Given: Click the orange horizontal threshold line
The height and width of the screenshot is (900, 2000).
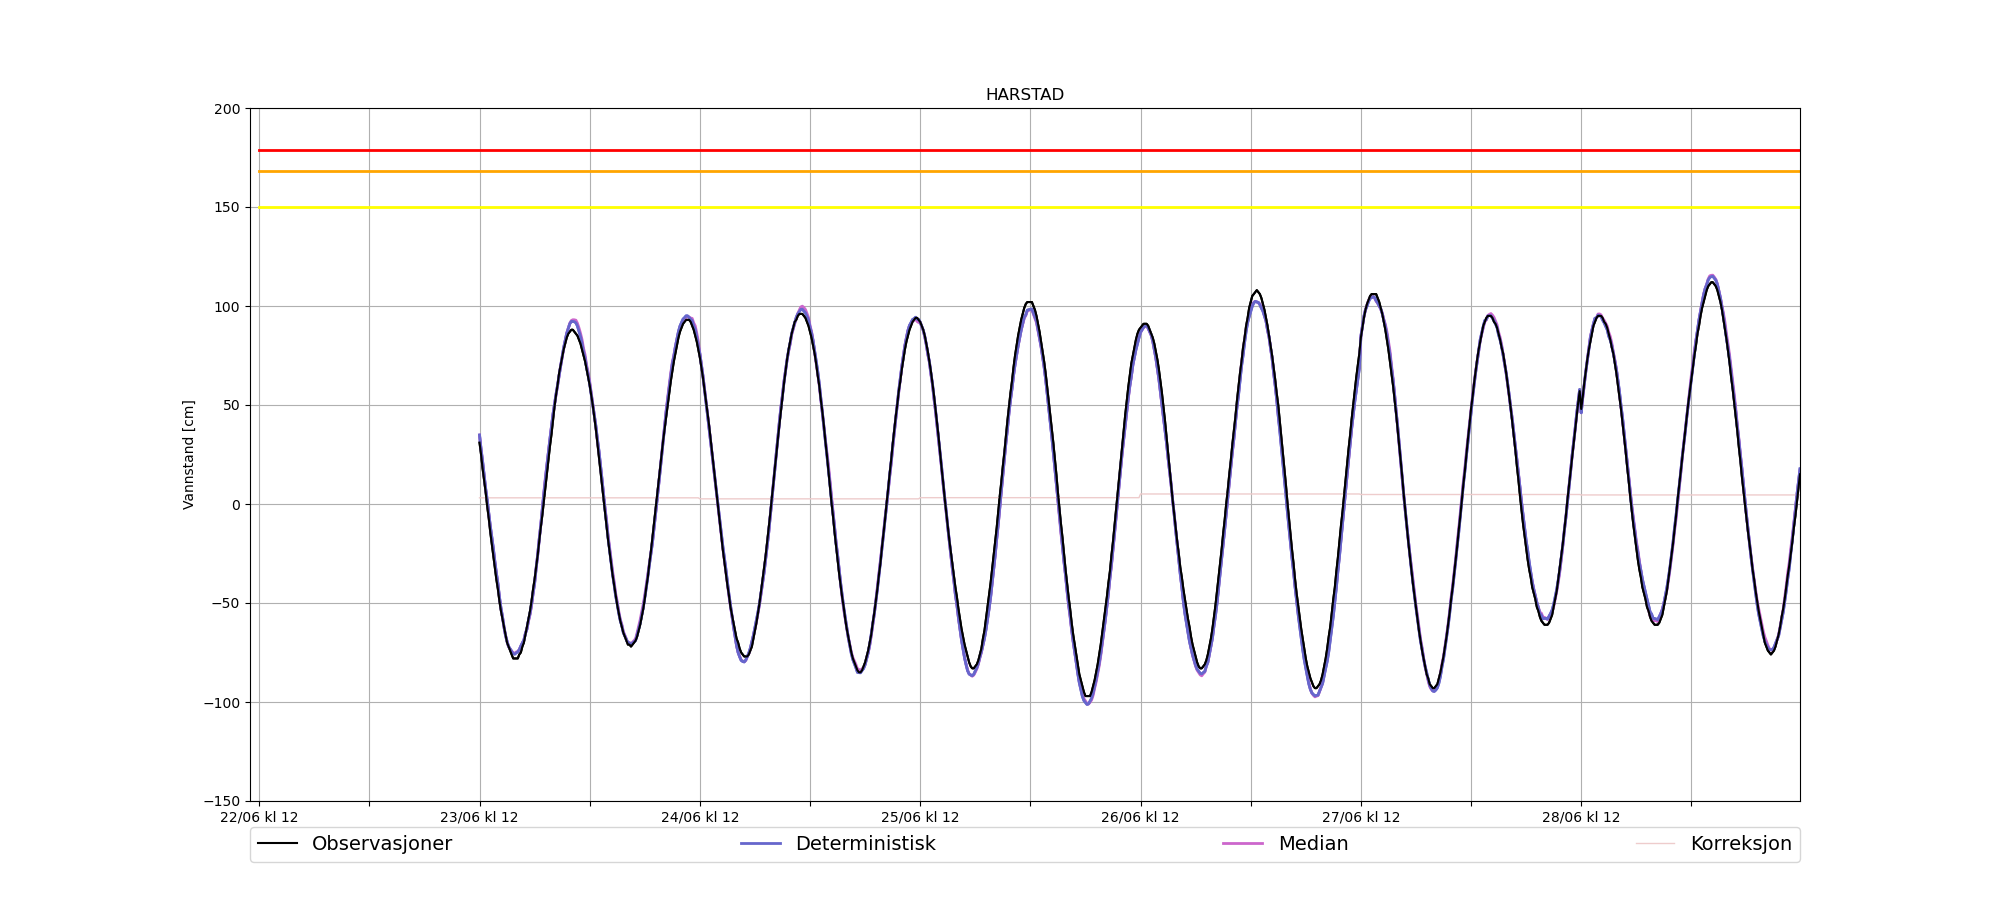Looking at the screenshot, I should pos(1029,171).
